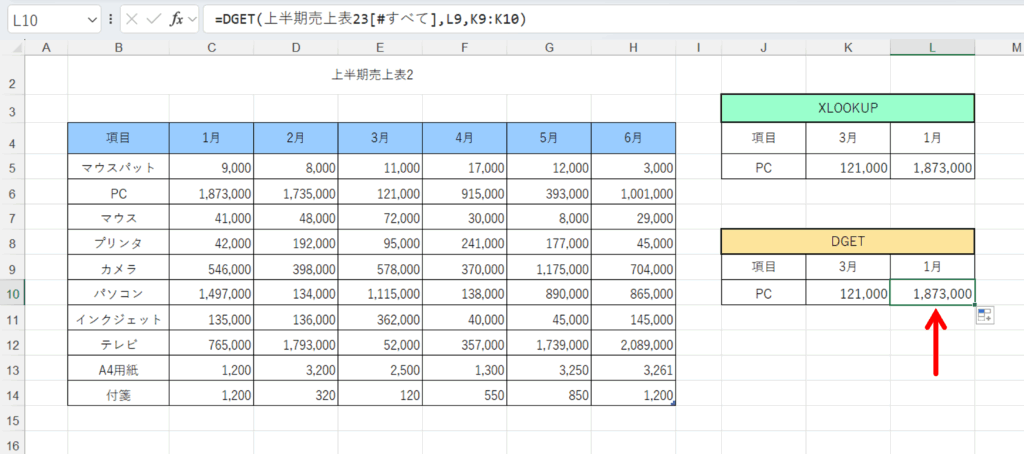Select row 10 header
This screenshot has height=454, width=1024.
tap(12, 293)
